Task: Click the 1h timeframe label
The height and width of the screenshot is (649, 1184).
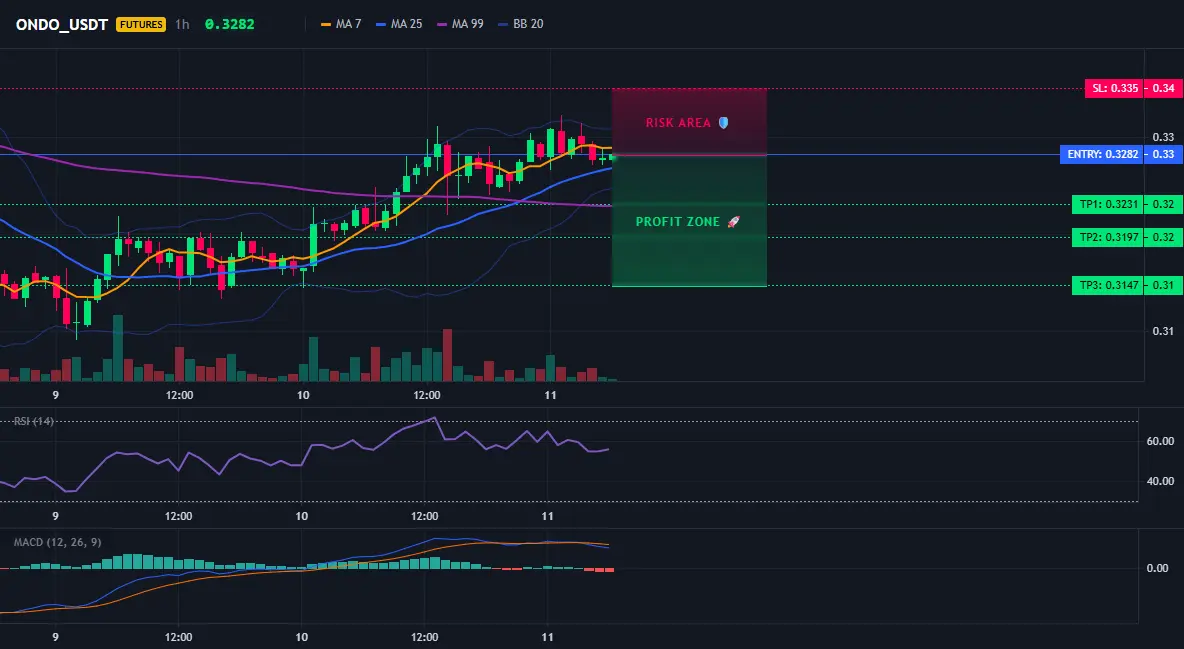Action: (182, 24)
